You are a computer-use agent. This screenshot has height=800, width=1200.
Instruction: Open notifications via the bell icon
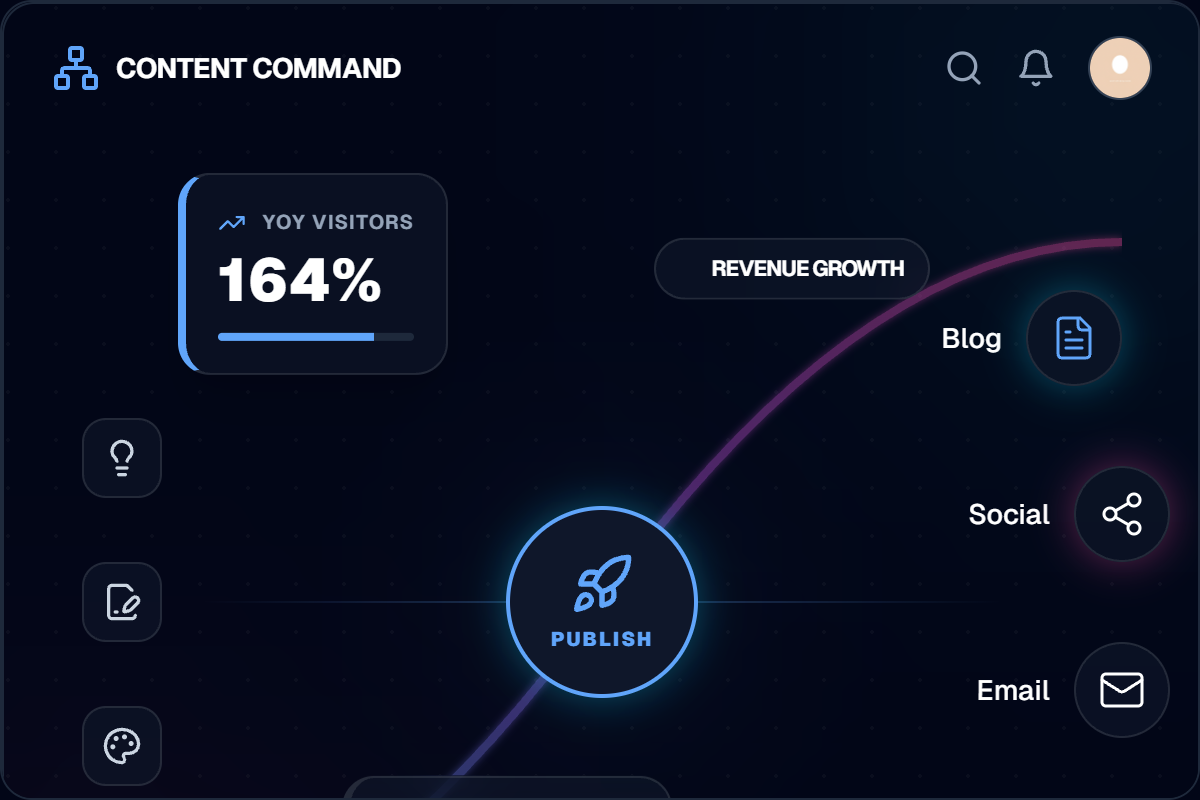coord(1035,68)
